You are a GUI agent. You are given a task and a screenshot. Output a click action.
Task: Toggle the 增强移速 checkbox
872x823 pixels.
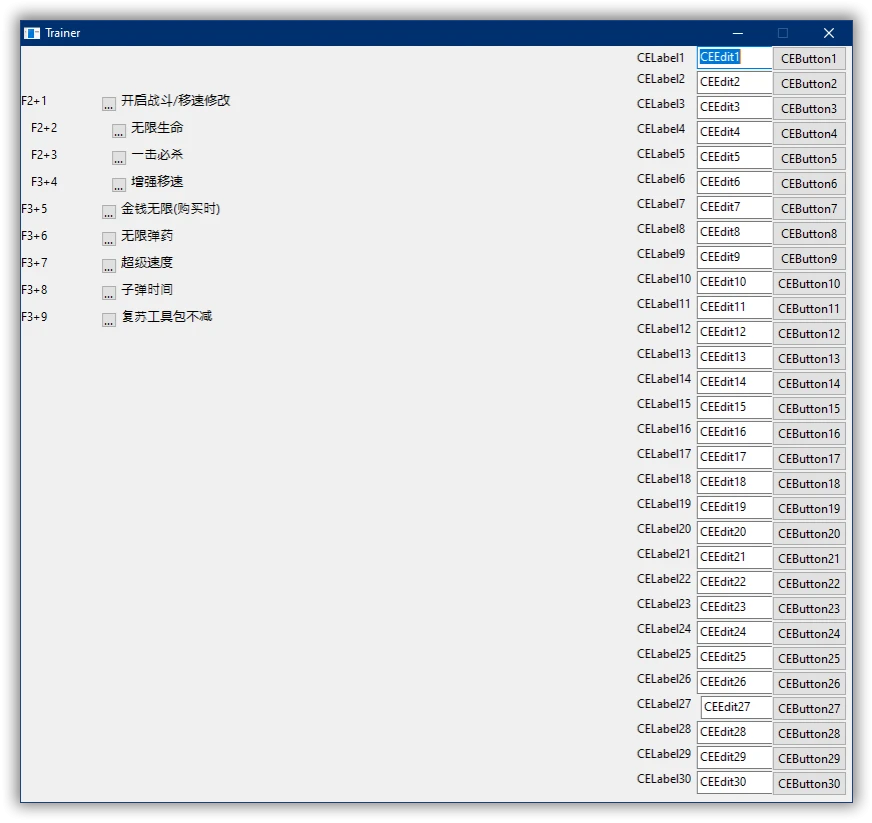tap(118, 184)
